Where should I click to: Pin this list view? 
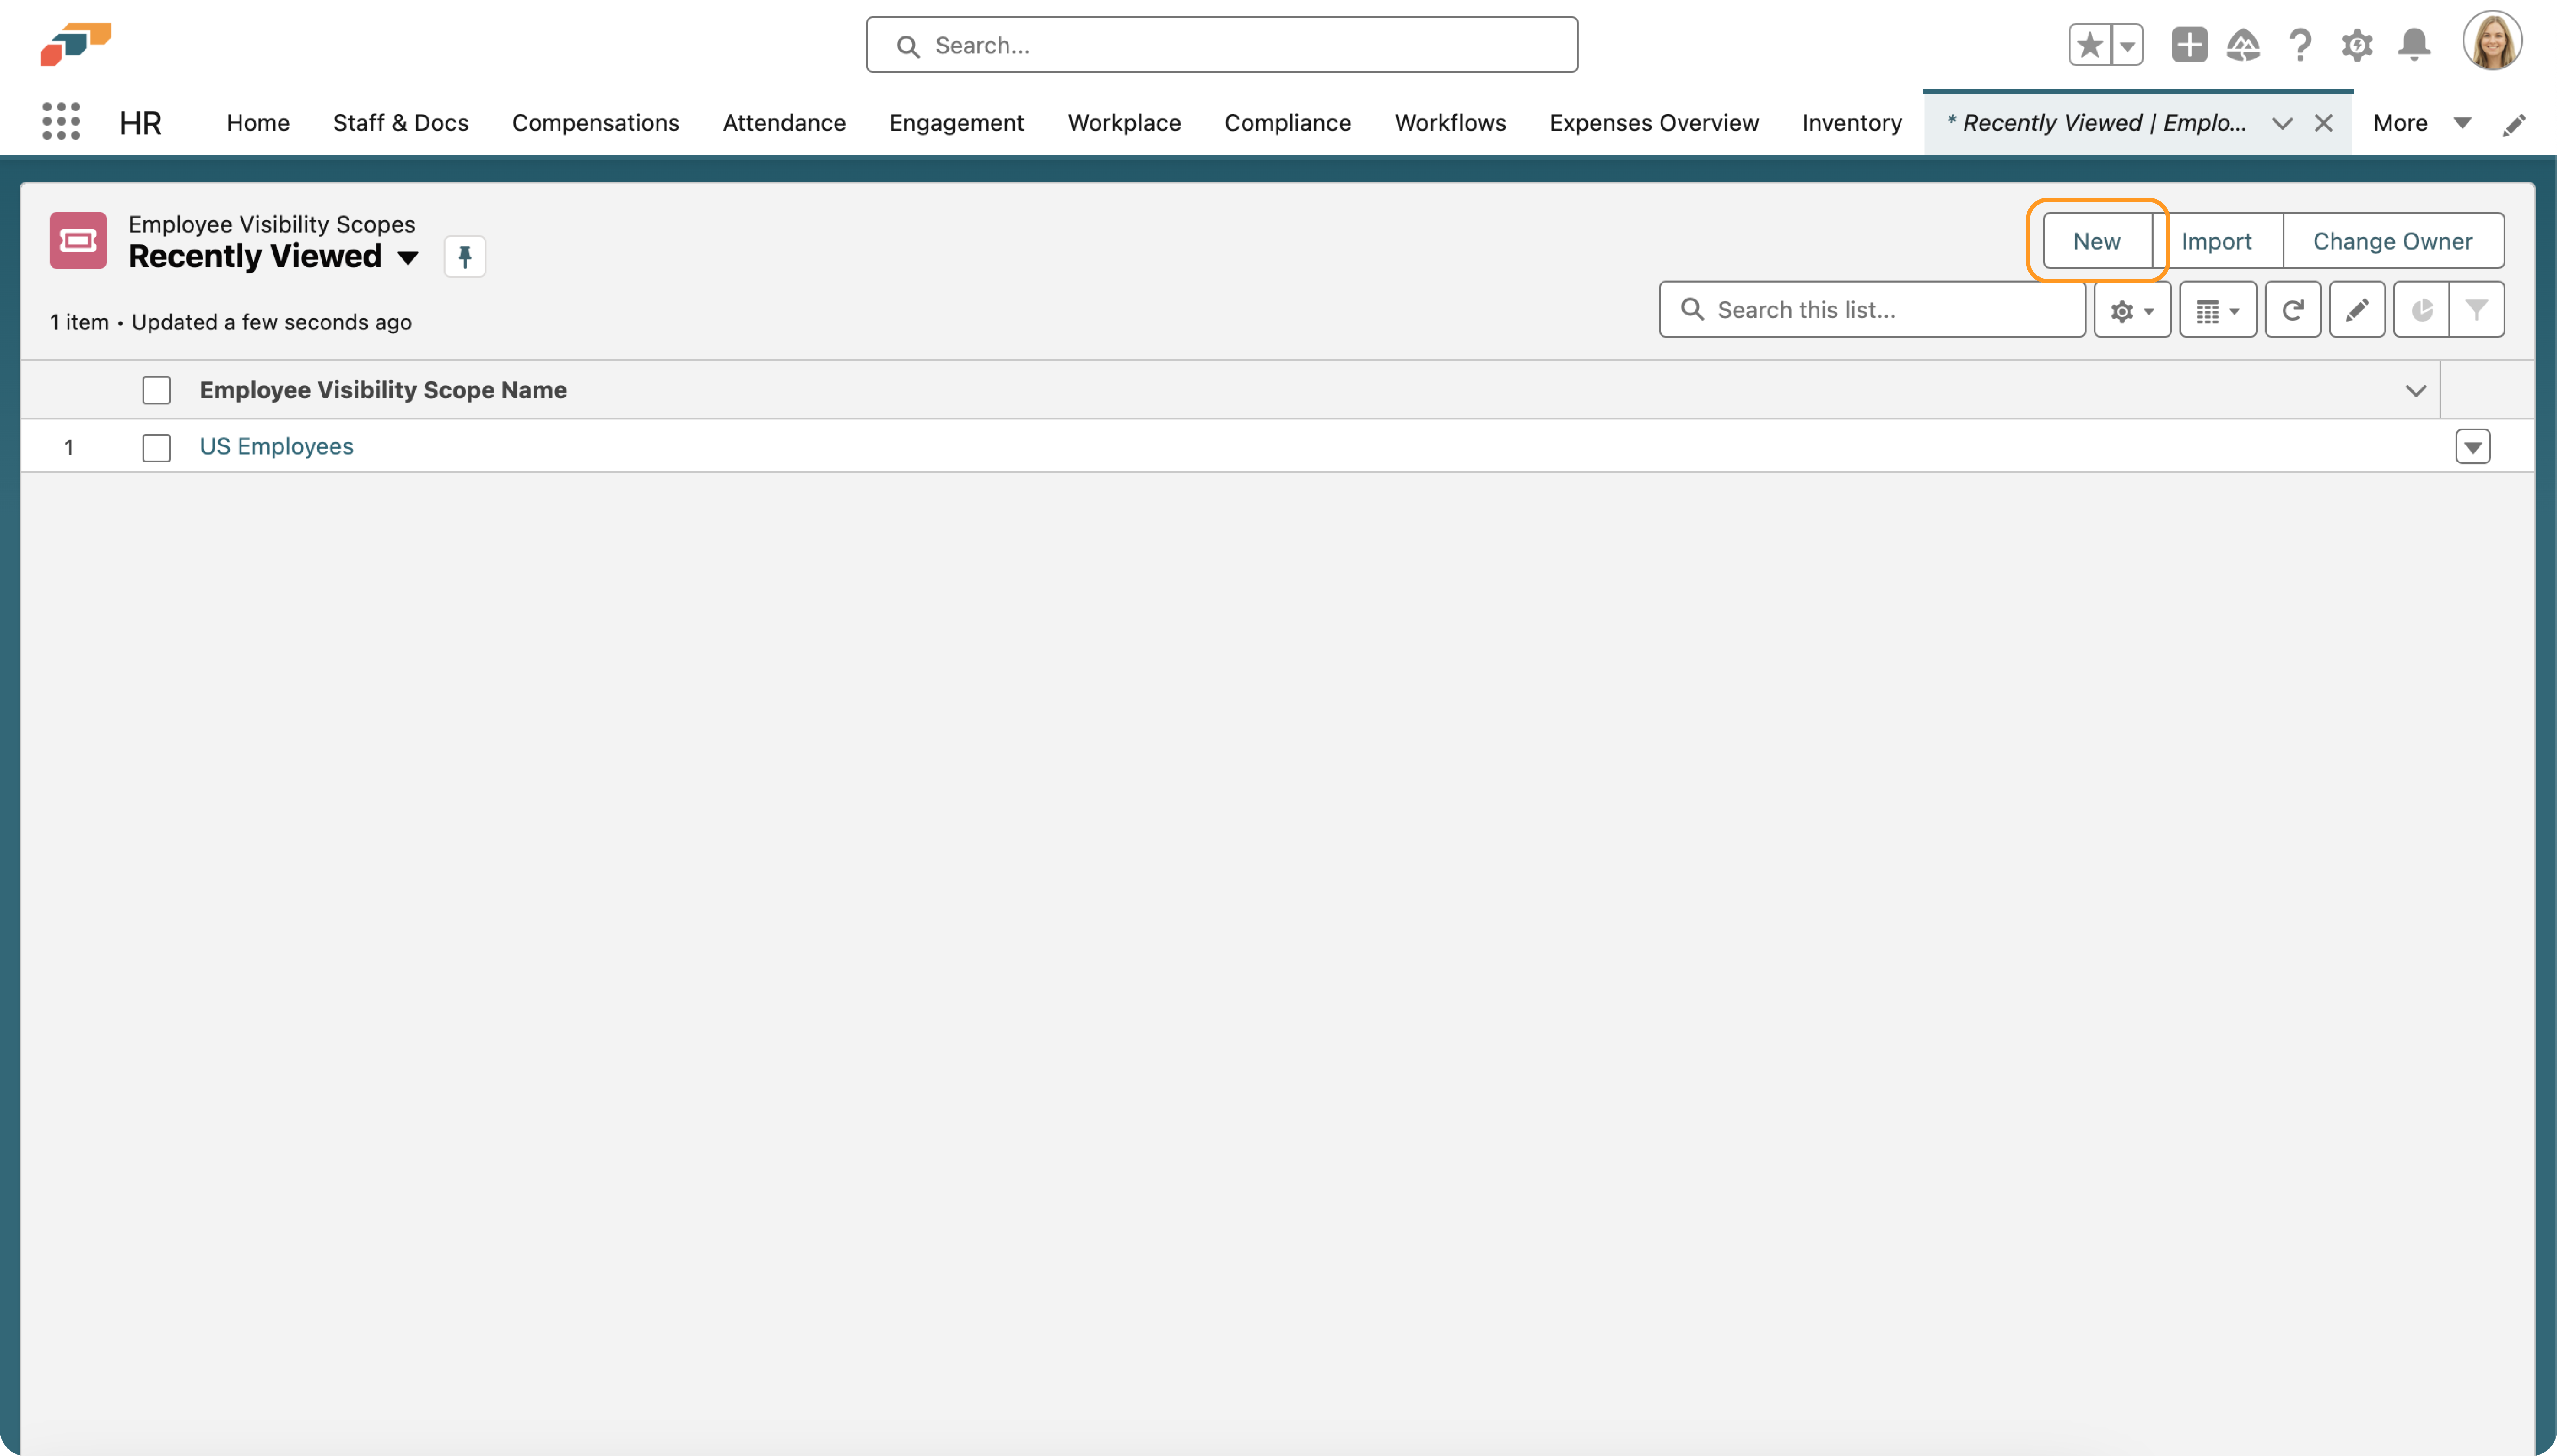click(x=465, y=257)
